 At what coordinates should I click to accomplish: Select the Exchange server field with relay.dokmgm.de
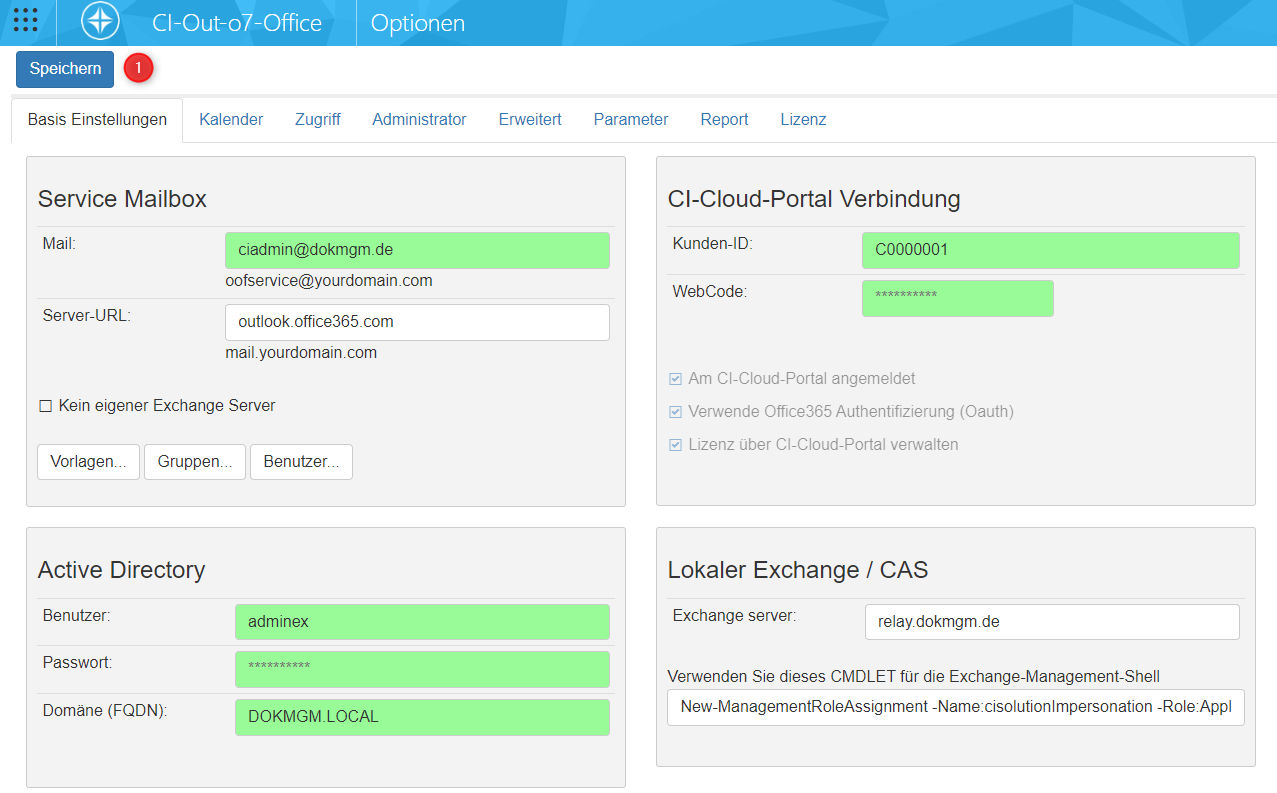(x=1051, y=621)
